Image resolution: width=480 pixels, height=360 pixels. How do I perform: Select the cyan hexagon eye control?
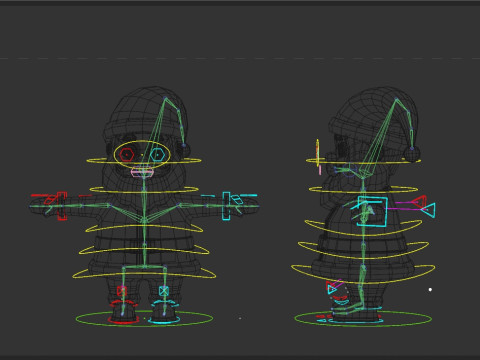click(157, 155)
